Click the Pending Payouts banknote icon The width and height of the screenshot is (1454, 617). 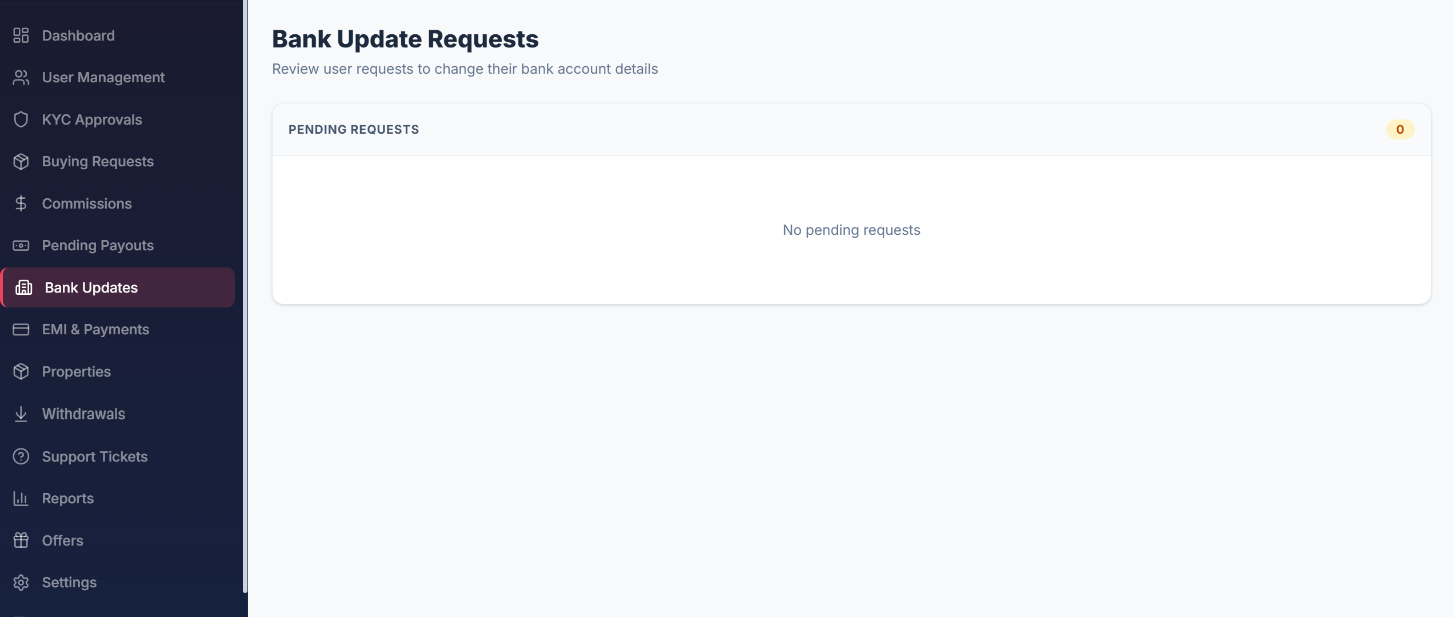(x=21, y=246)
